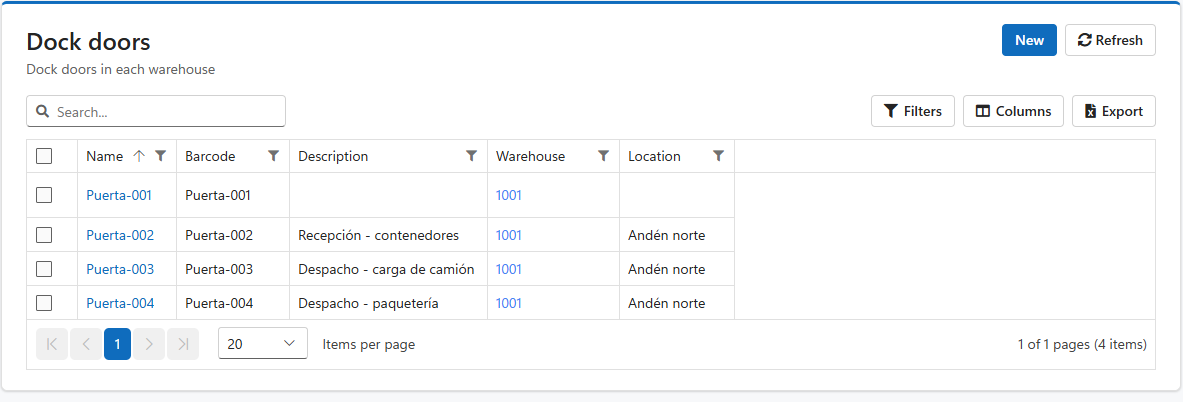Click the Export button
The width and height of the screenshot is (1183, 402).
[x=1114, y=111]
